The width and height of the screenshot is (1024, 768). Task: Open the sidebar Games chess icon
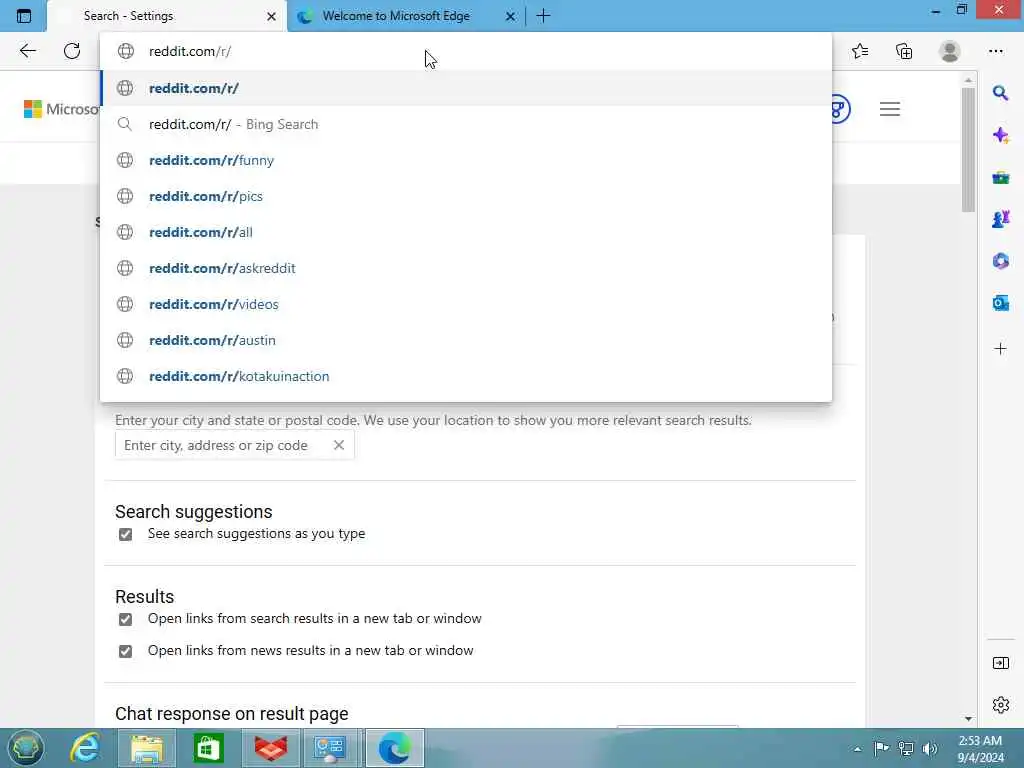(1000, 219)
